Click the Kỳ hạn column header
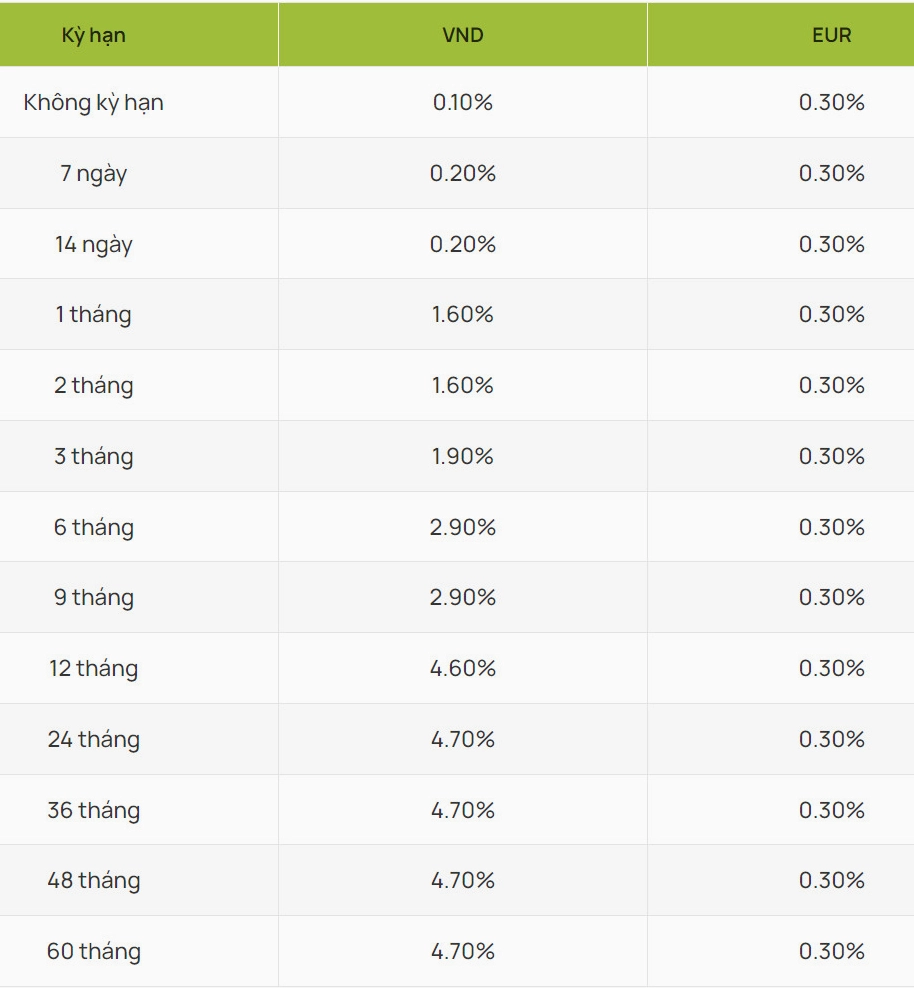The width and height of the screenshot is (914, 988). 93,35
